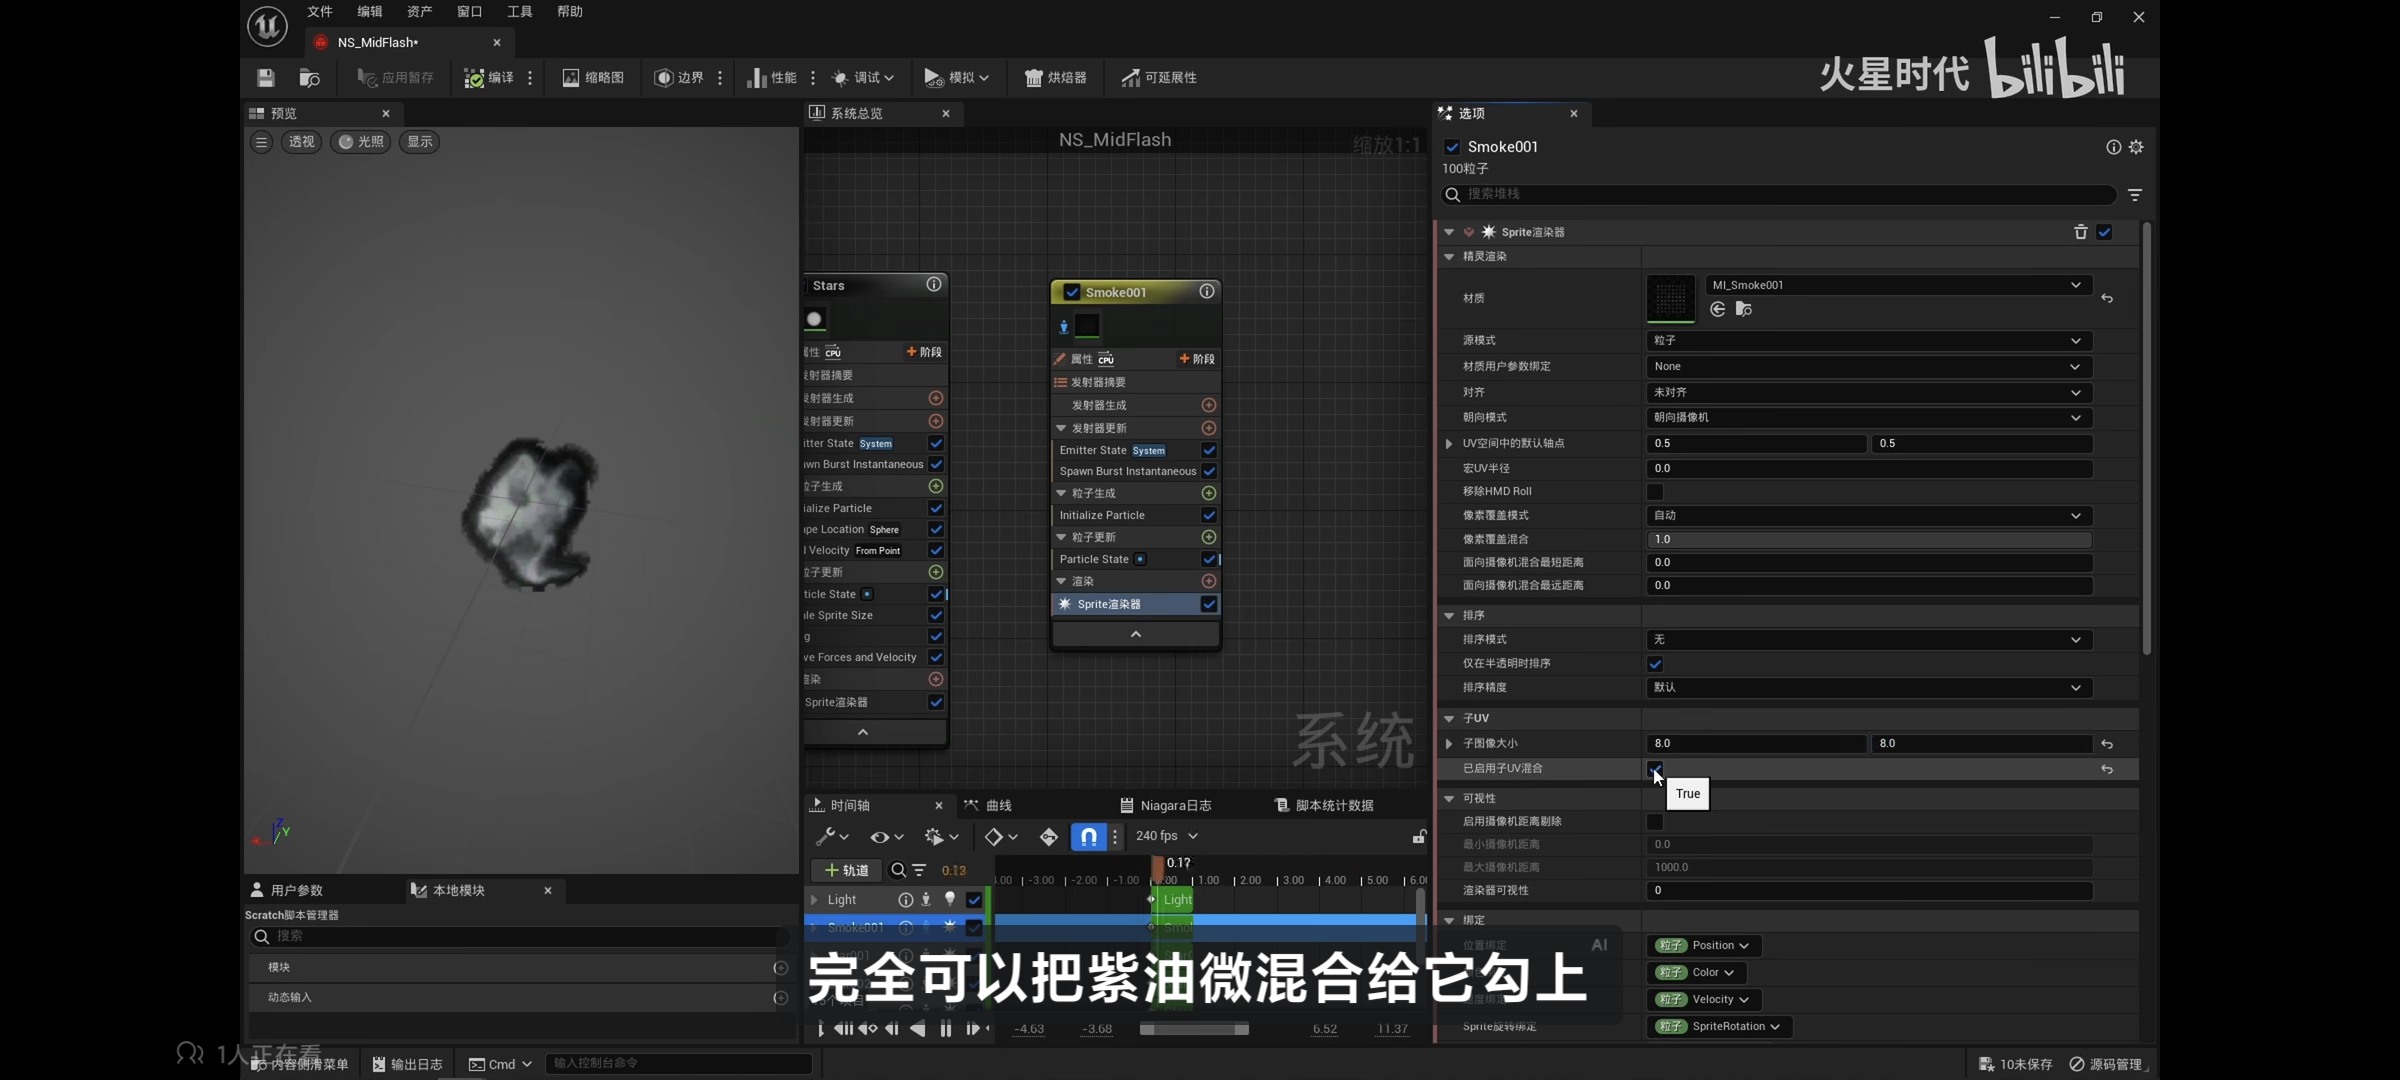Screen dimensions: 2400x1080
Task: Open the Window (窗口) menu
Action: (469, 12)
